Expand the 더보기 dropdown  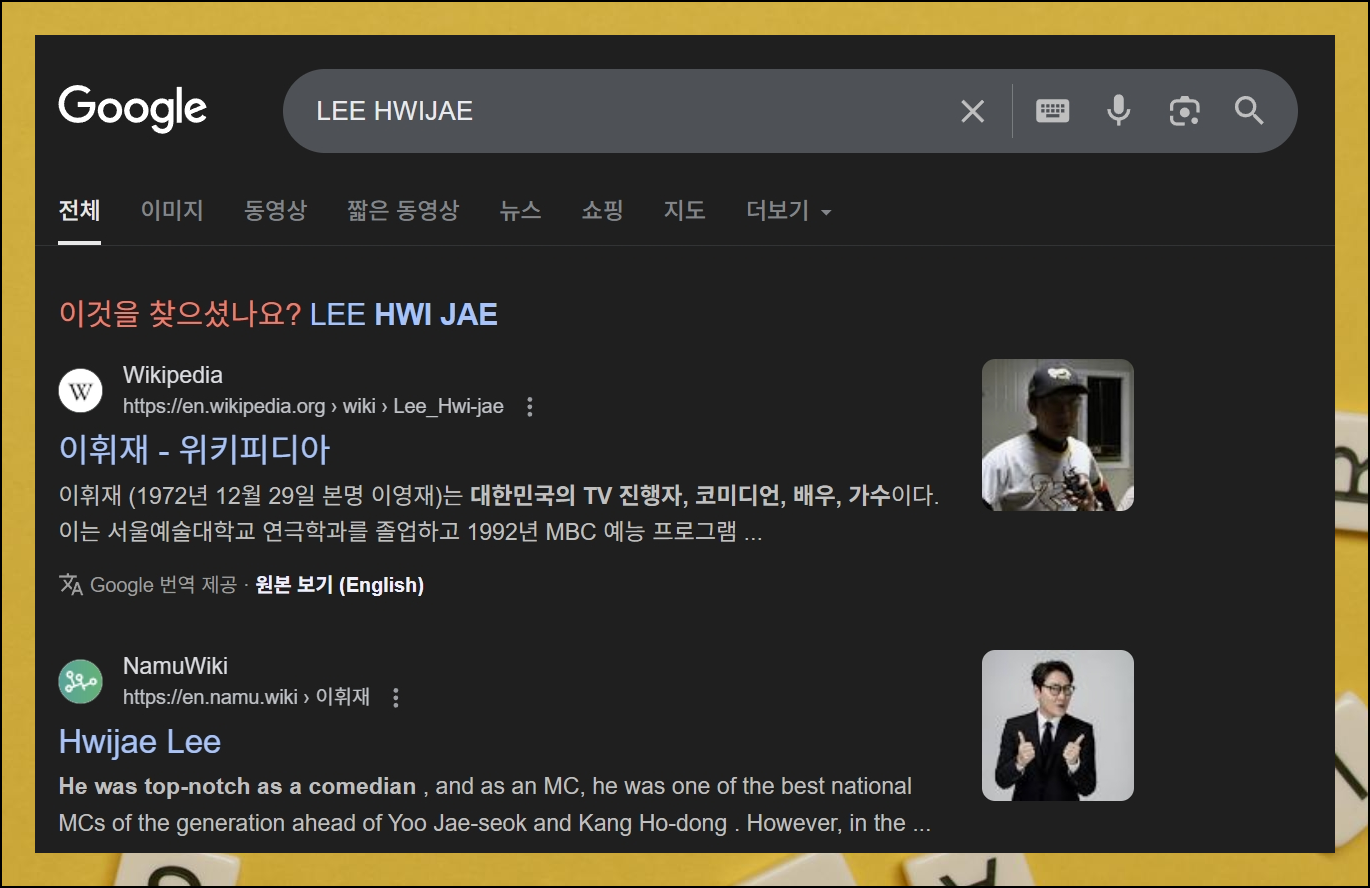789,210
